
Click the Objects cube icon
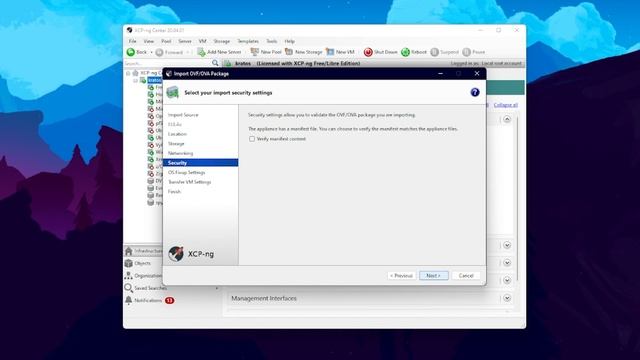tap(129, 263)
